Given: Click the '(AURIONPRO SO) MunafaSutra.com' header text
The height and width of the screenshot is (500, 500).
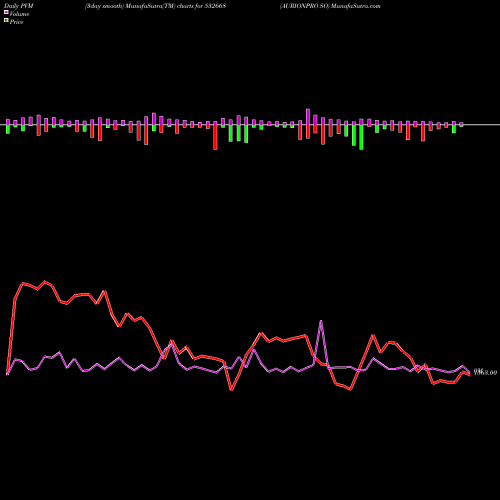Looking at the screenshot, I should 330,6.
